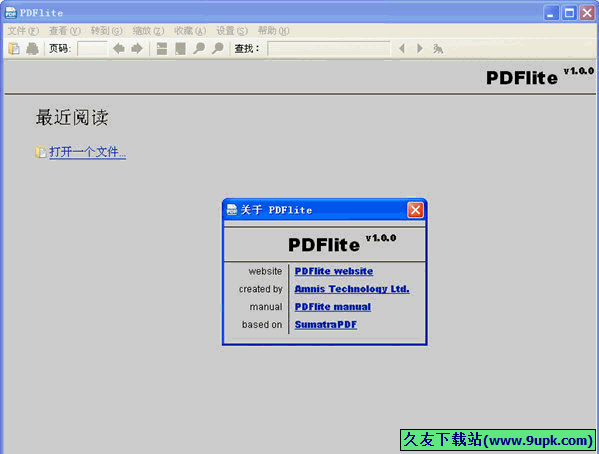Open the PDFlite website link
599x454 pixels.
(x=334, y=271)
